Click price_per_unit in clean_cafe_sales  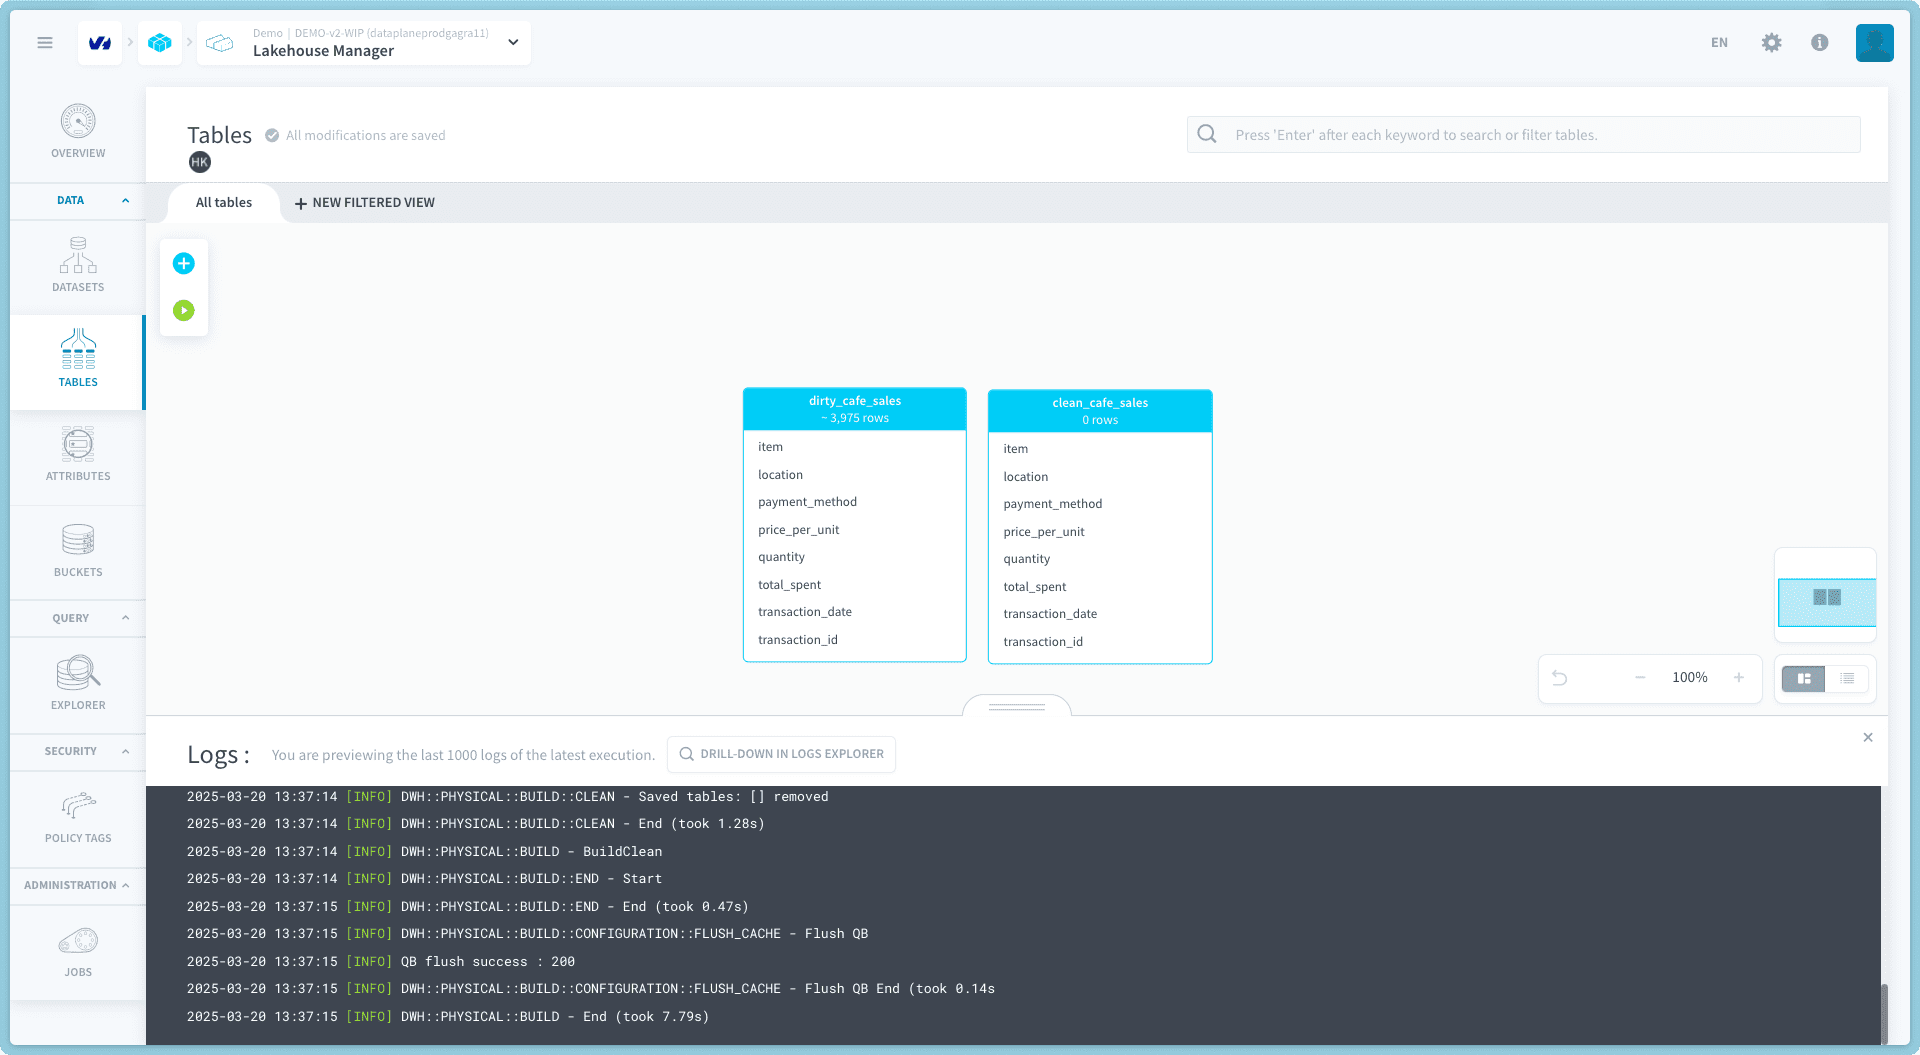1044,532
